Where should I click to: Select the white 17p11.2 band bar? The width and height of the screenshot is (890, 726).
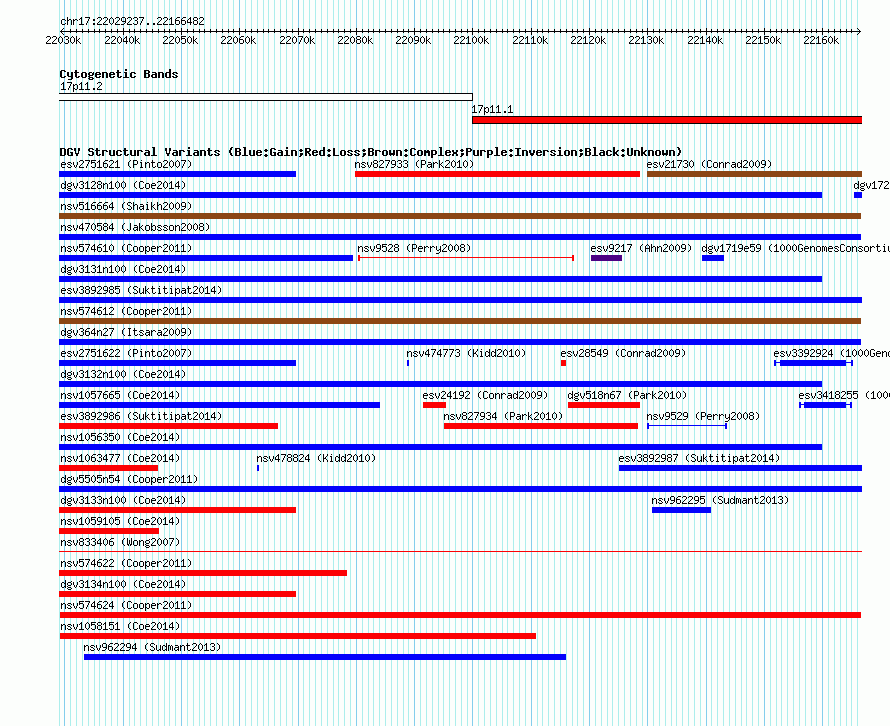[266, 97]
